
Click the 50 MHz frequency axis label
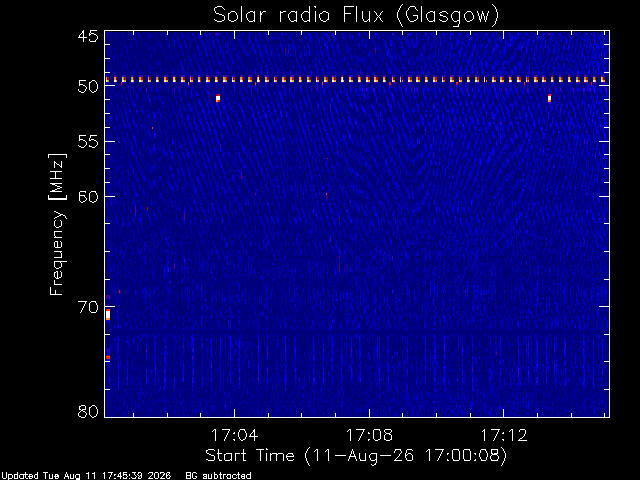[88, 87]
